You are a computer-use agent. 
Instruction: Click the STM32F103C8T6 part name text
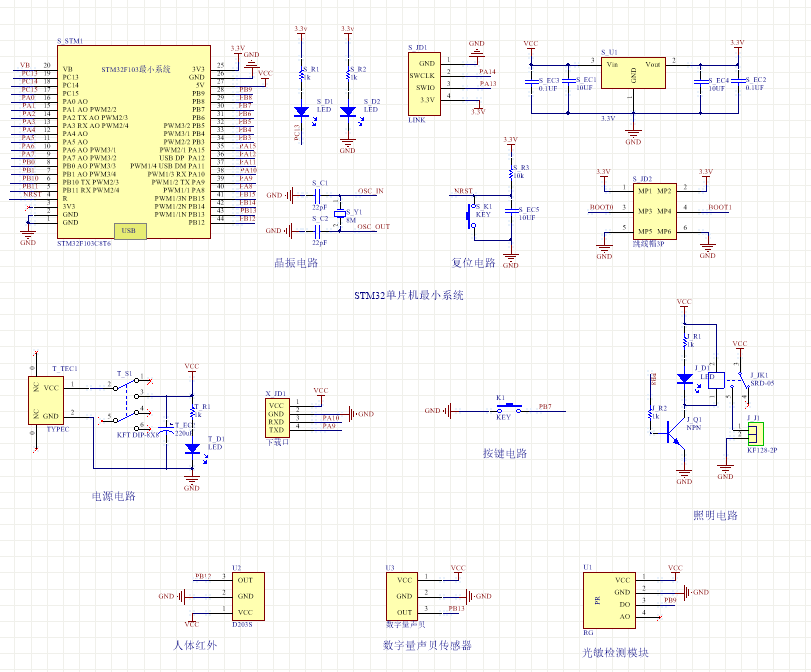(x=84, y=243)
